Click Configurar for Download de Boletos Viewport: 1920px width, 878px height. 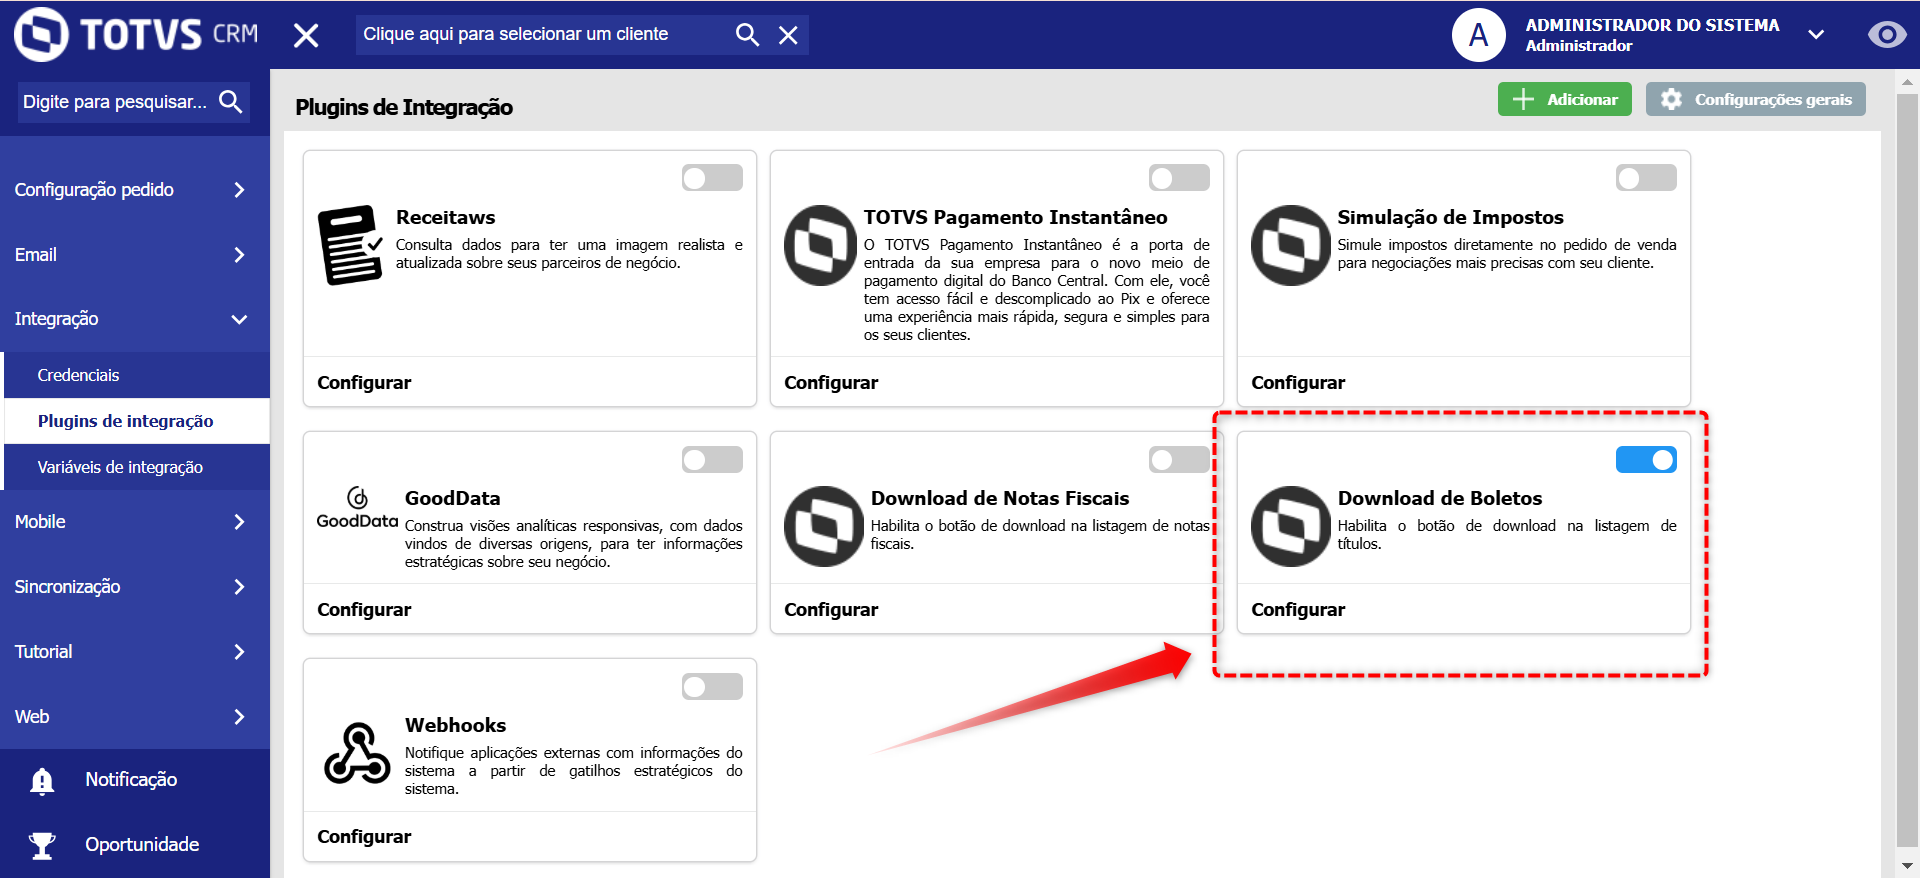[1298, 610]
